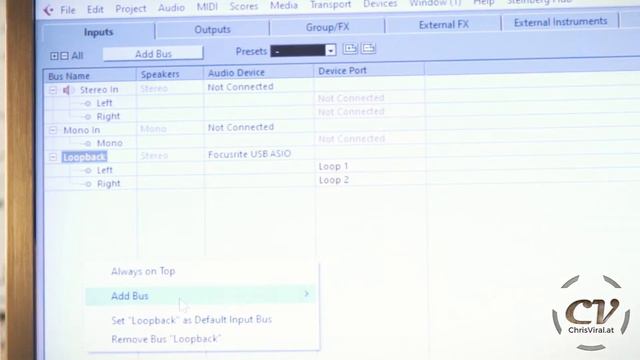Set Loopback as Default Input Bus
The height and width of the screenshot is (360, 640).
[191, 320]
